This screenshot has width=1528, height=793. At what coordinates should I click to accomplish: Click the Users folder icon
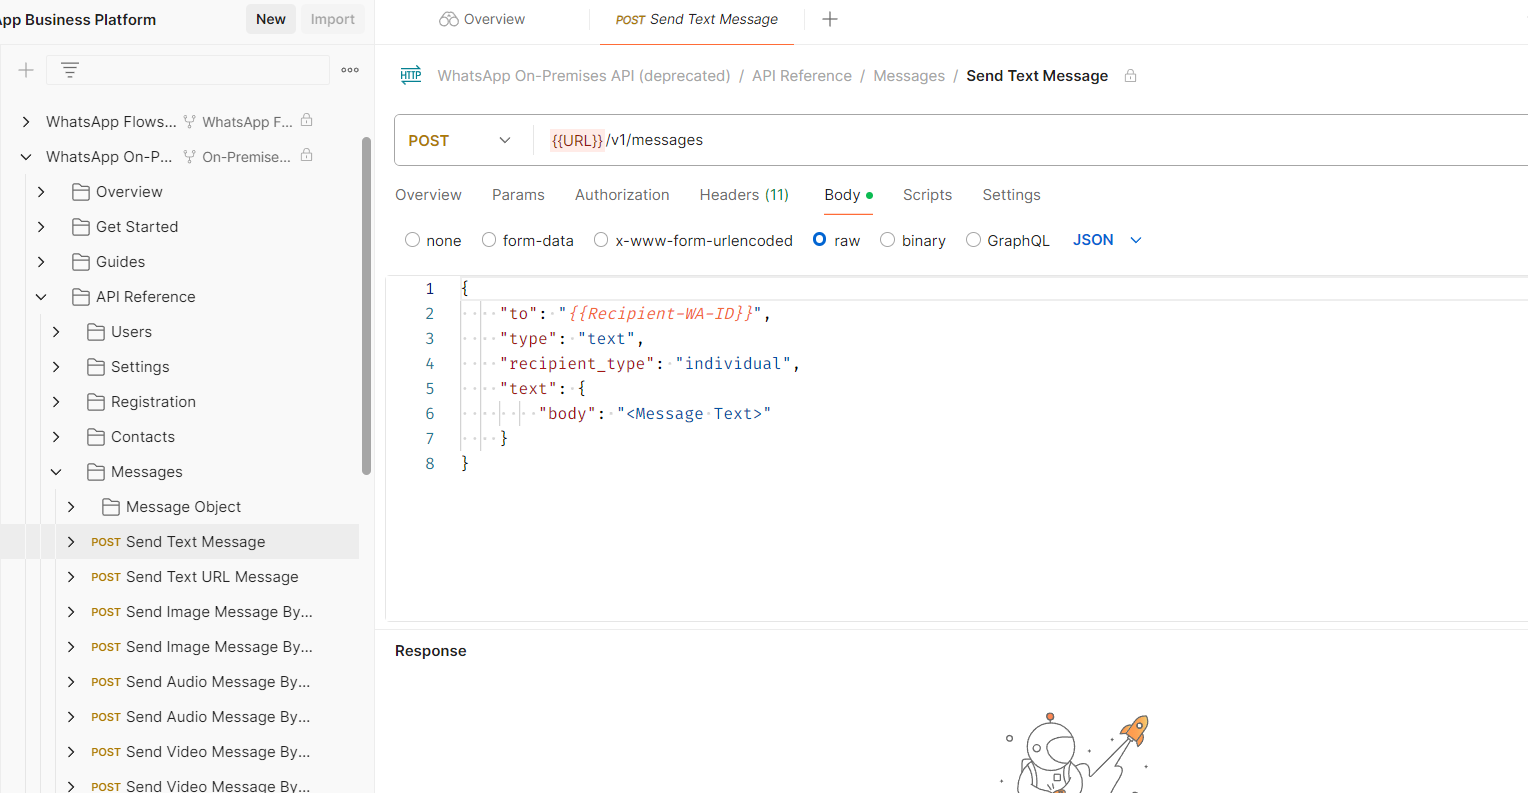(96, 332)
